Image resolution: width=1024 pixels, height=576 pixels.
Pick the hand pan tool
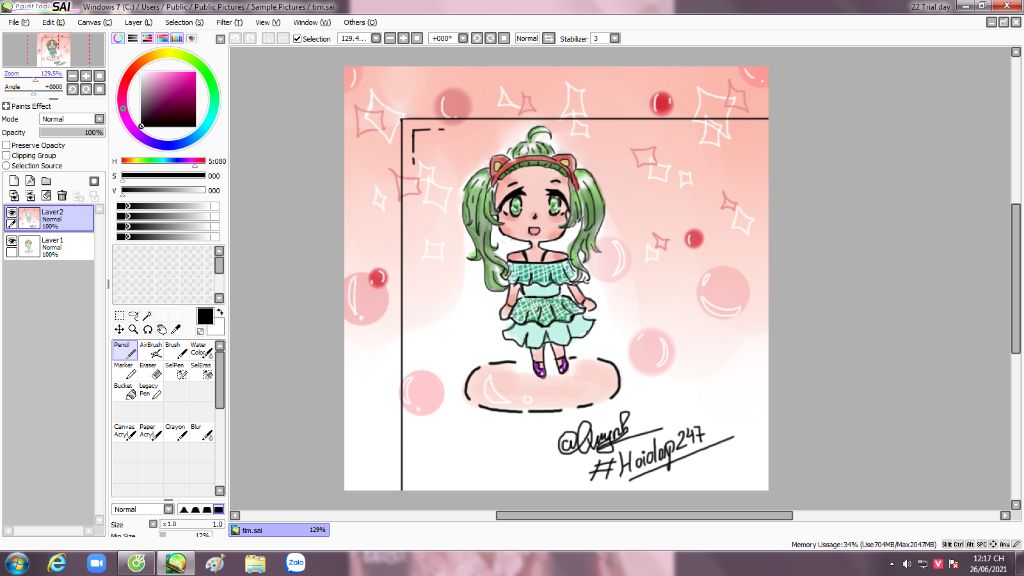(161, 329)
